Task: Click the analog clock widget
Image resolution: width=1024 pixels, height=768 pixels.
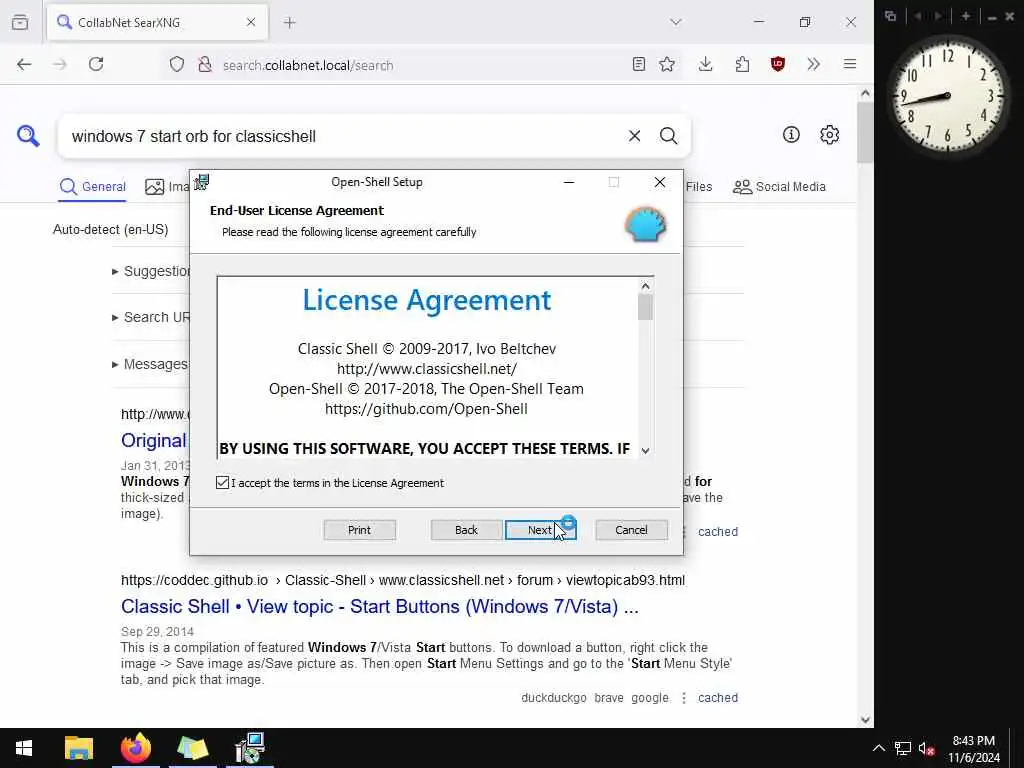Action: tap(948, 96)
